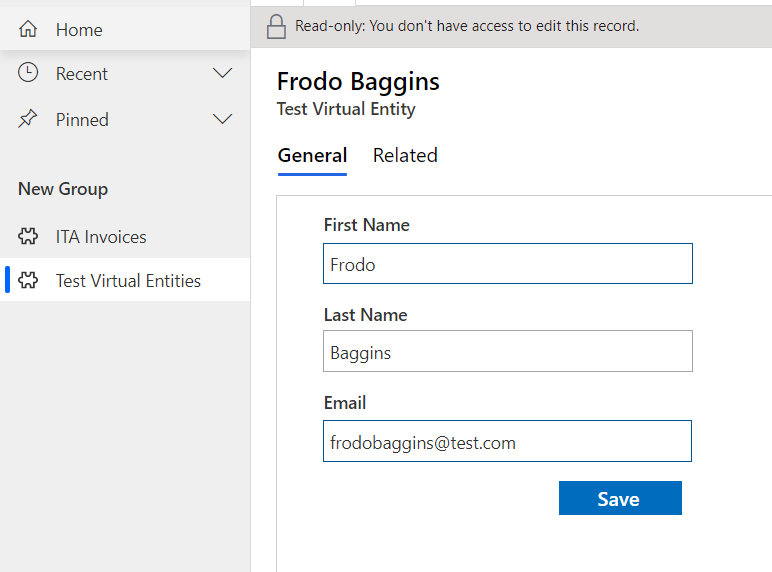Click into the Last Name field
772x572 pixels.
[x=507, y=352]
